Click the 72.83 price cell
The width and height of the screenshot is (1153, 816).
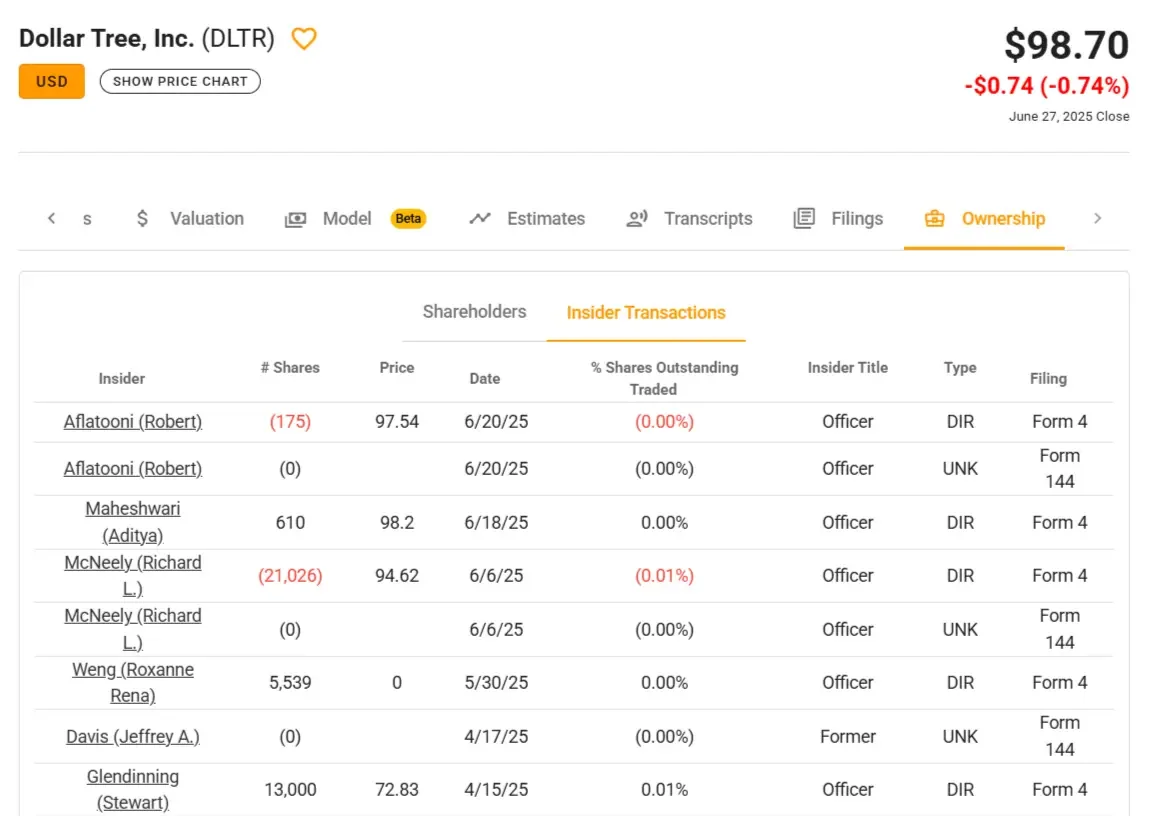pyautogui.click(x=396, y=790)
